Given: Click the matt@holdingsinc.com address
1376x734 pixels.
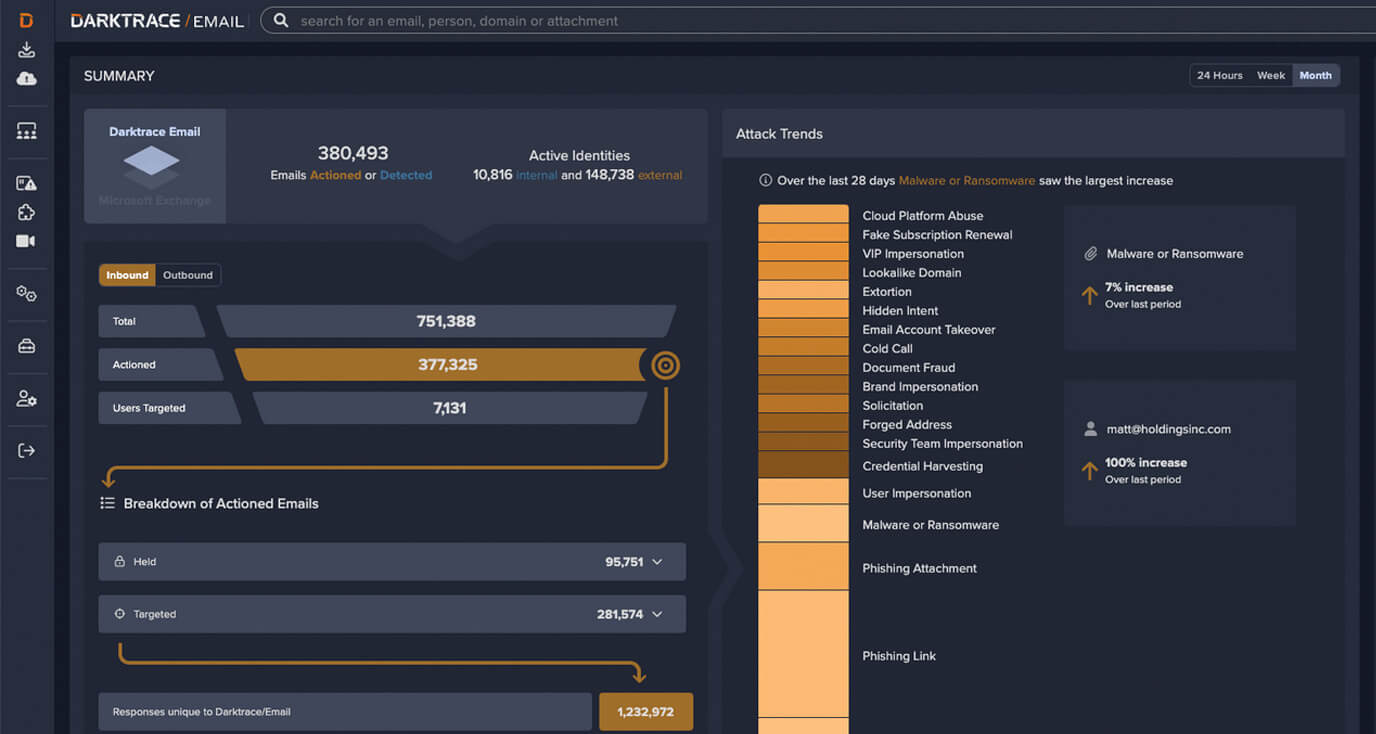Looking at the screenshot, I should (1168, 429).
